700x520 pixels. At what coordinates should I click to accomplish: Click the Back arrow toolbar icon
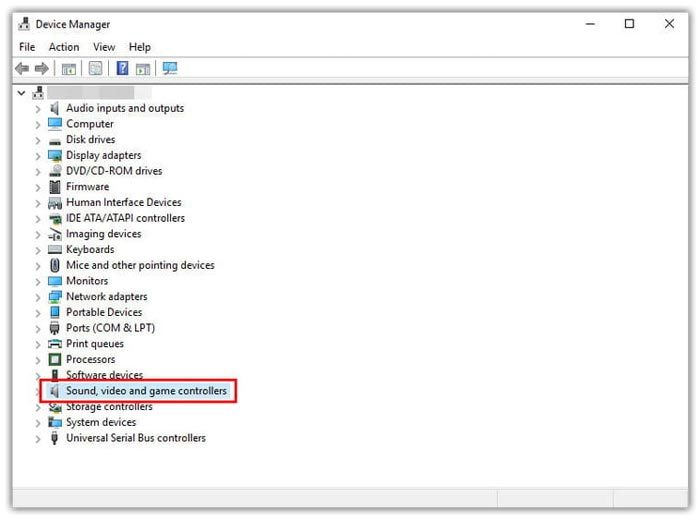point(22,68)
